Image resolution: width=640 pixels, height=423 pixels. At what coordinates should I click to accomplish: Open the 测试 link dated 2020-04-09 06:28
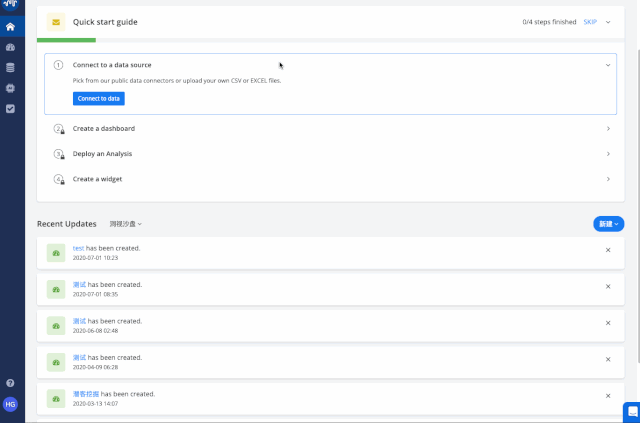click(79, 358)
